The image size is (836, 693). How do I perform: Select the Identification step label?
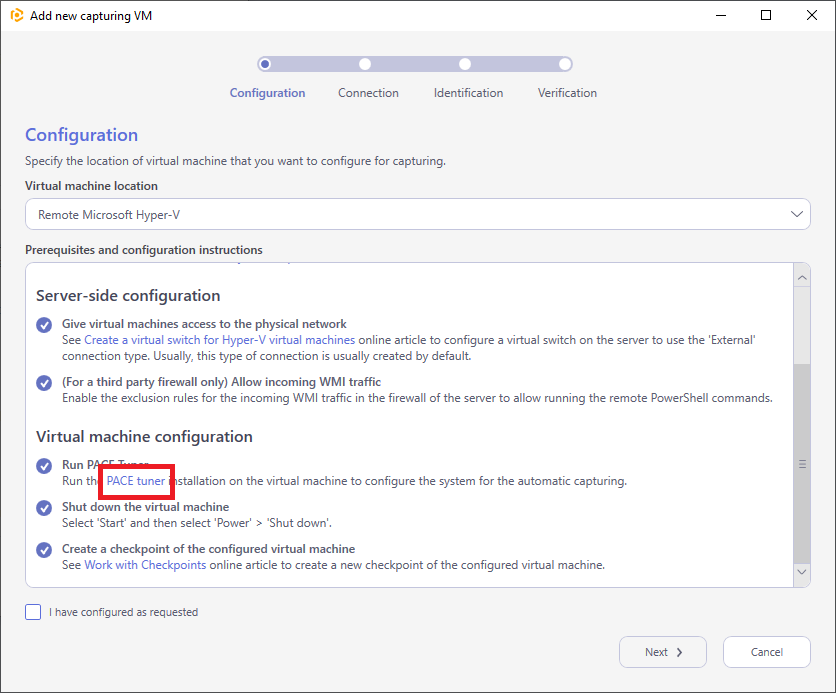point(468,93)
